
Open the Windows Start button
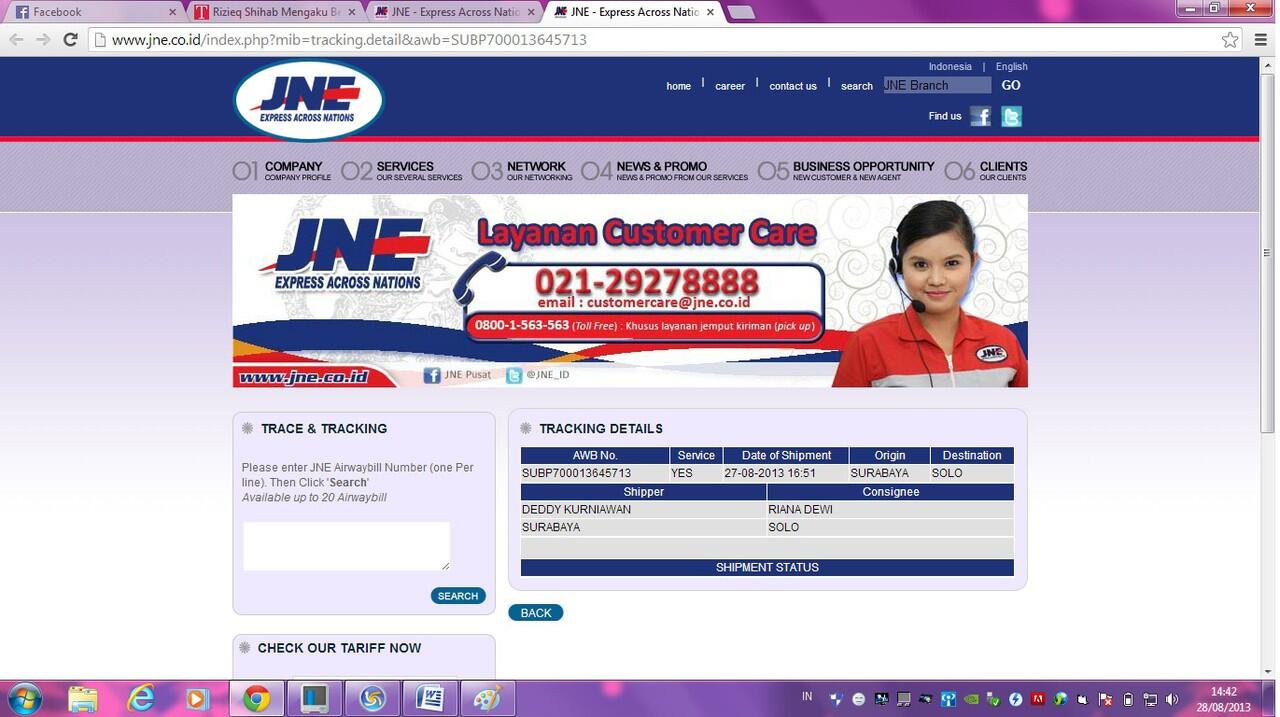point(25,698)
